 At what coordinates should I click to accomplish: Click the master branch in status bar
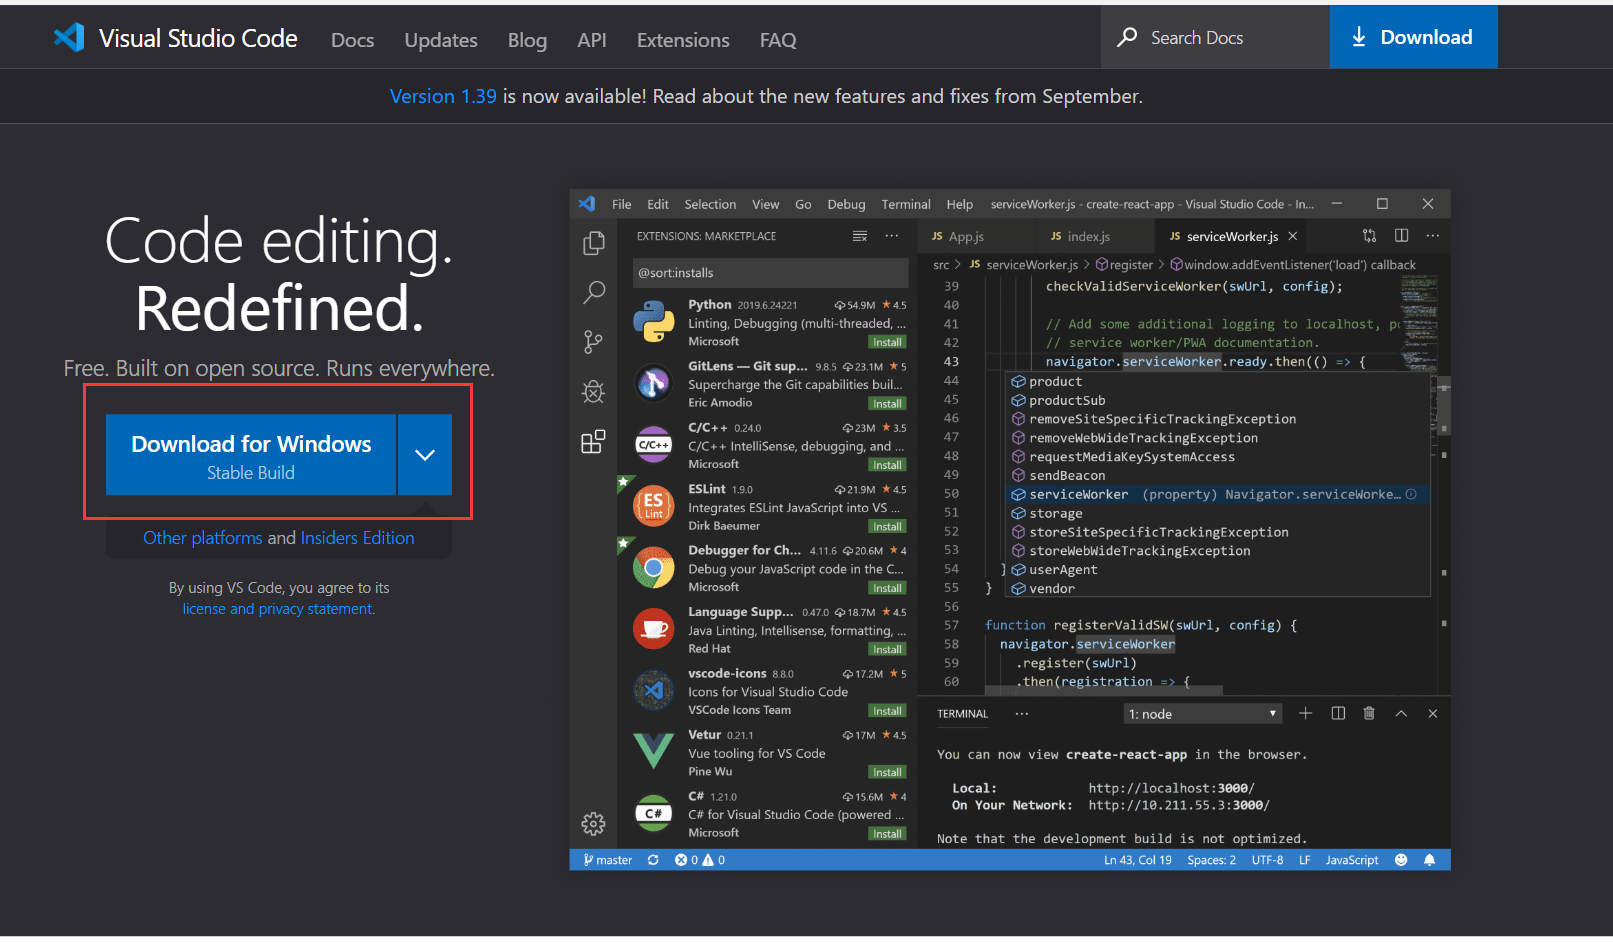(608, 860)
